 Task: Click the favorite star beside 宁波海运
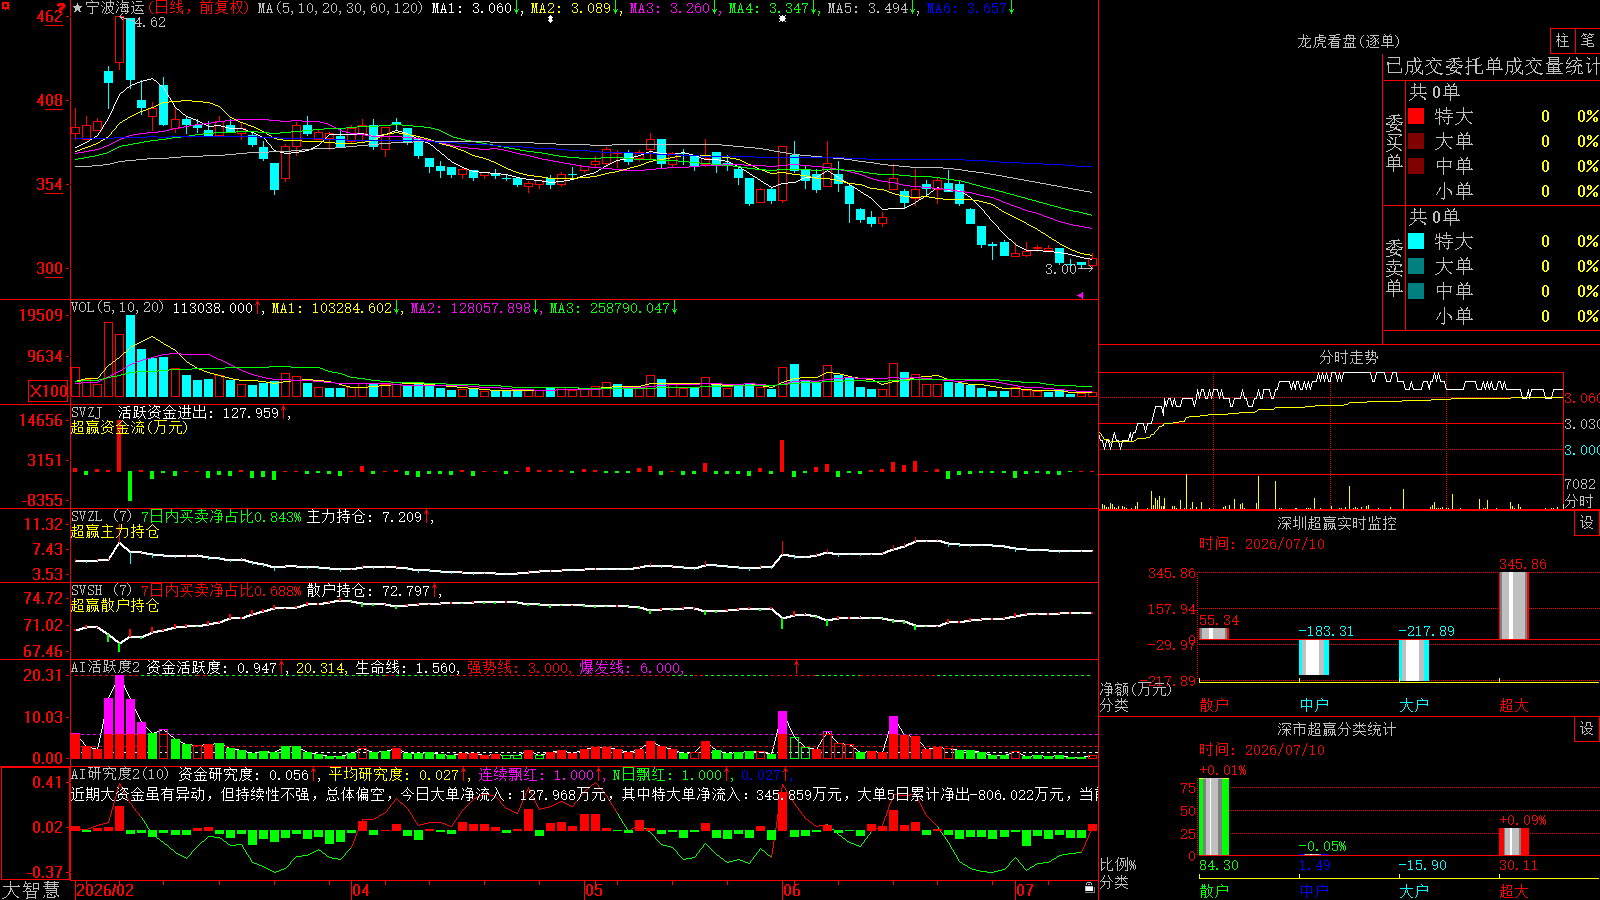click(78, 8)
